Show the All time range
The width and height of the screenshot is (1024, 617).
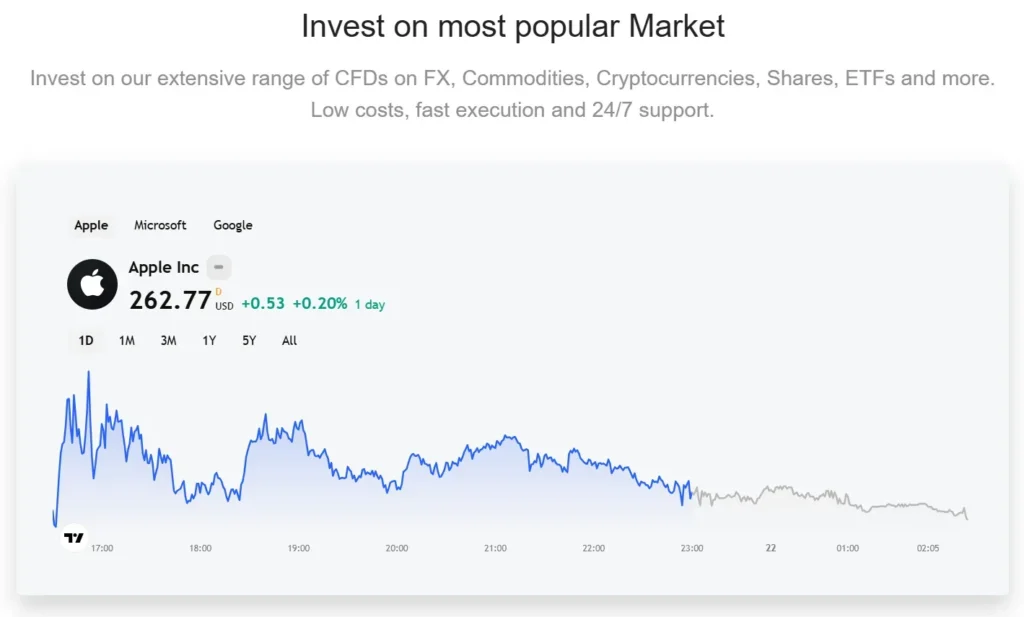pyautogui.click(x=289, y=341)
